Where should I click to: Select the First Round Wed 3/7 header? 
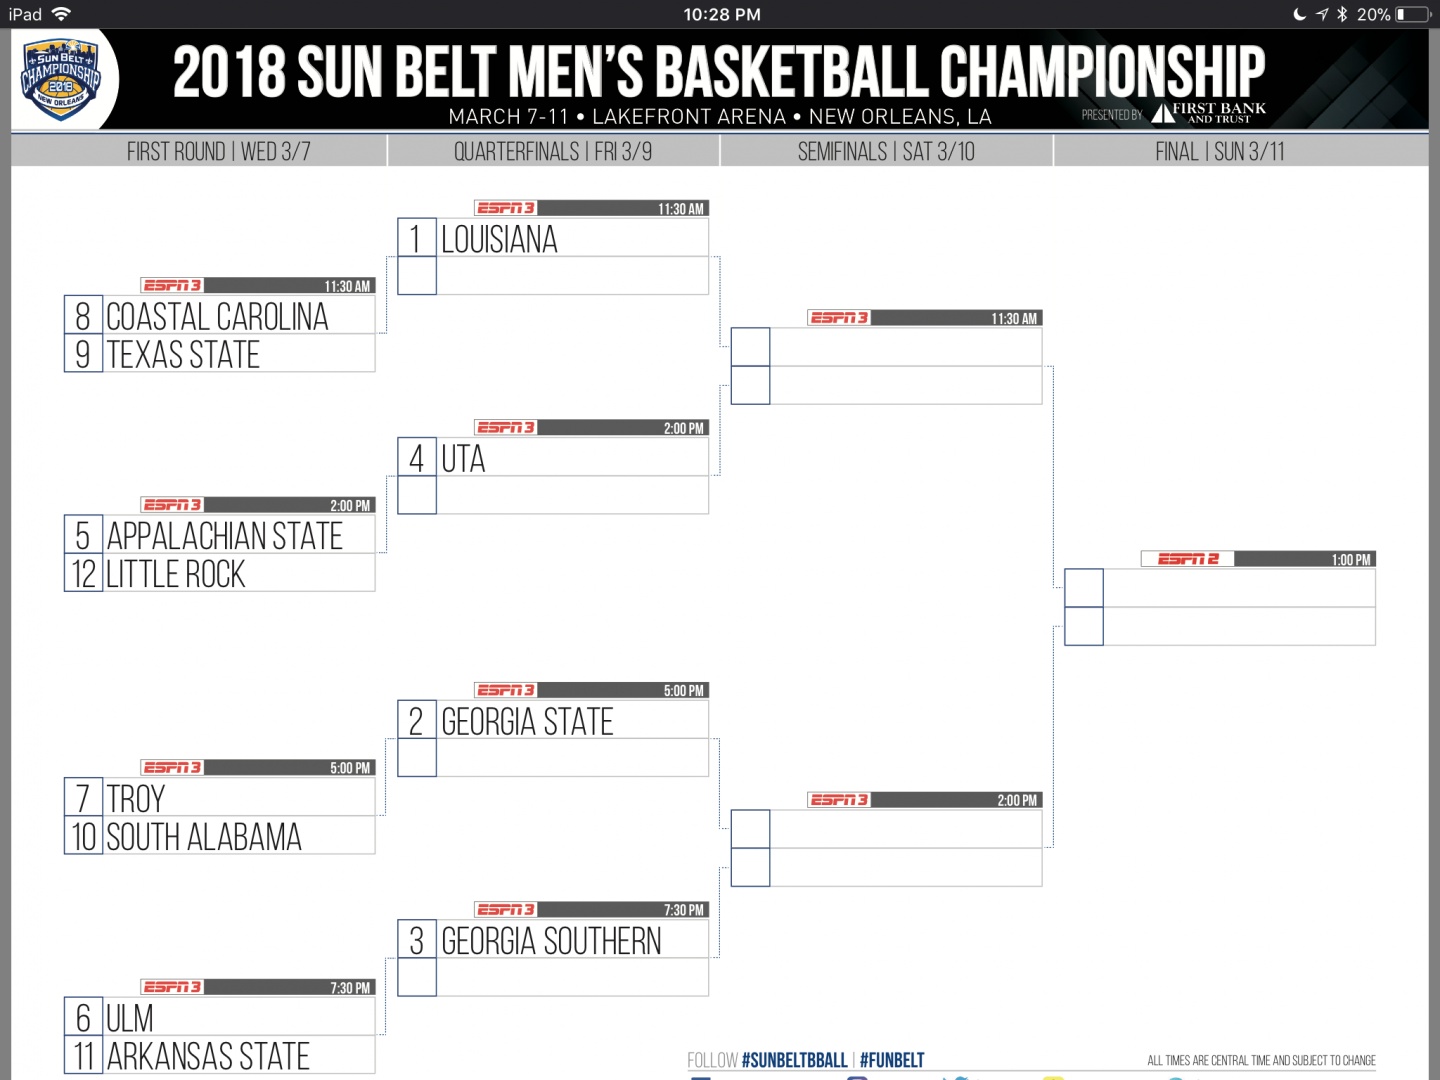[x=218, y=152]
